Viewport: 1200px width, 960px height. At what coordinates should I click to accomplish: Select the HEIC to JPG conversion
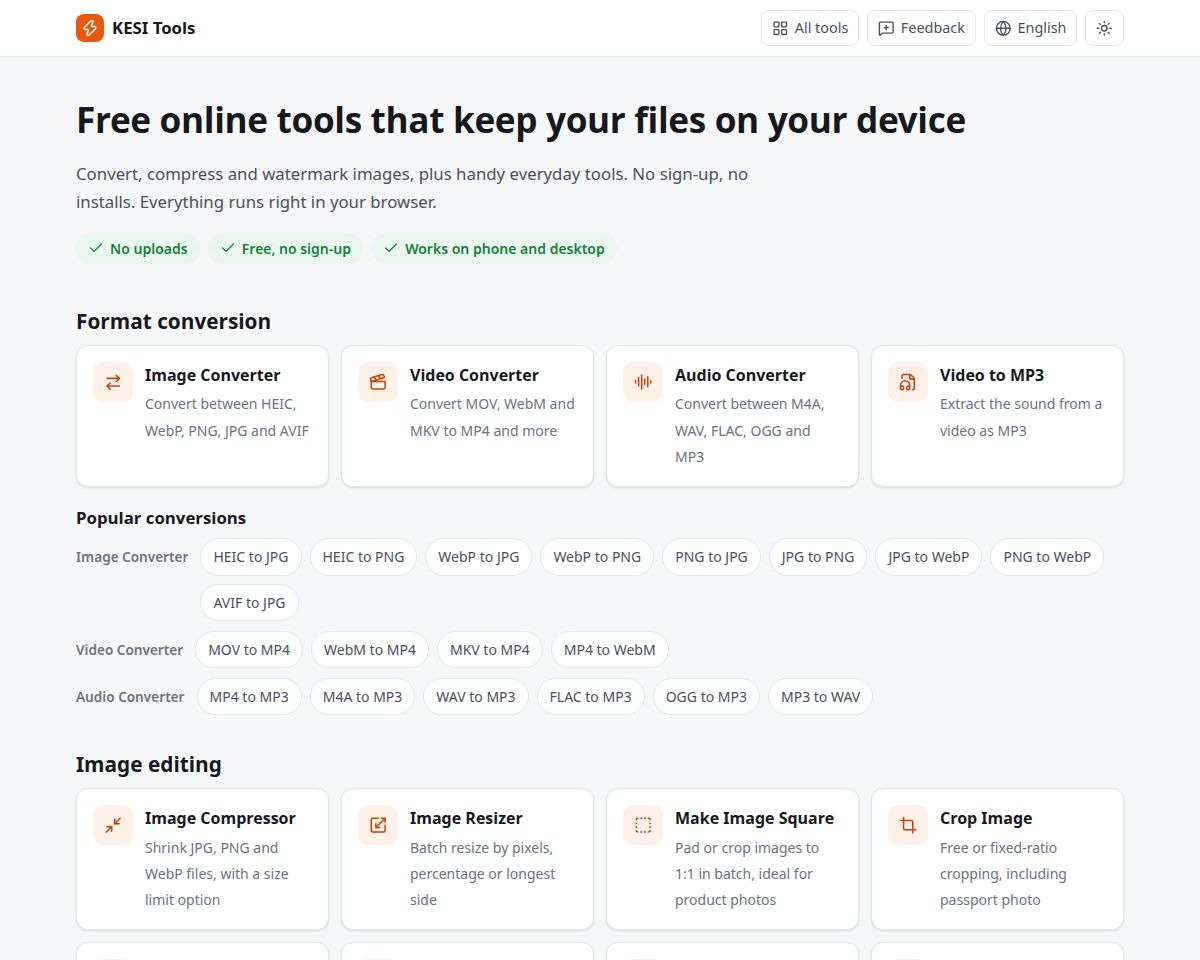pyautogui.click(x=251, y=557)
